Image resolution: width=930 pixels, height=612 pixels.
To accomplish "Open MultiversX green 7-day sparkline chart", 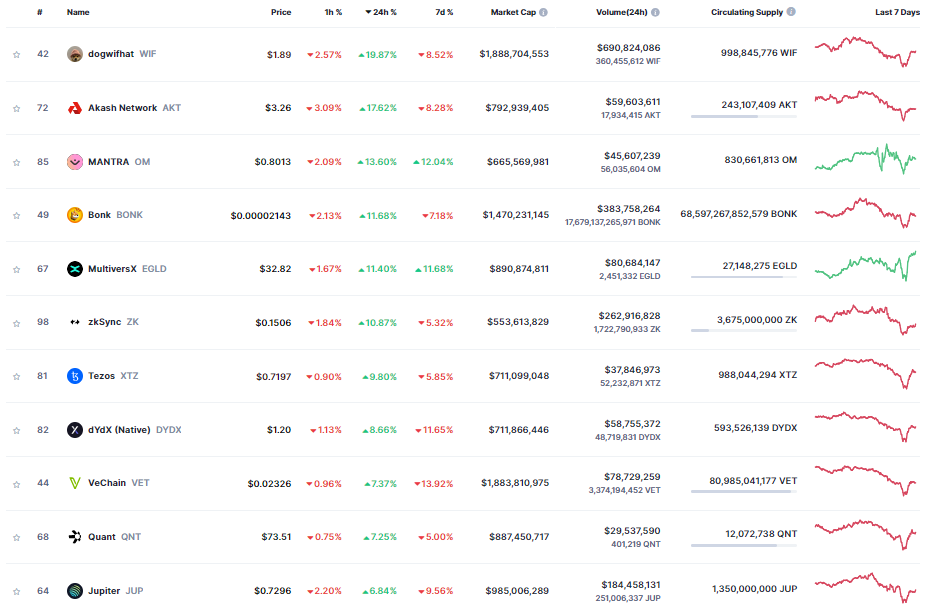I will pos(865,266).
